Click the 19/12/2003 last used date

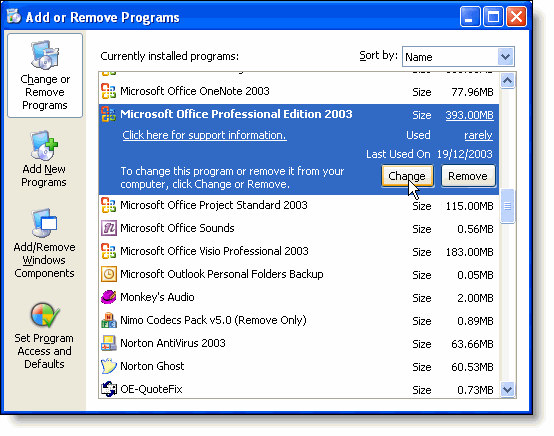pyautogui.click(x=465, y=154)
